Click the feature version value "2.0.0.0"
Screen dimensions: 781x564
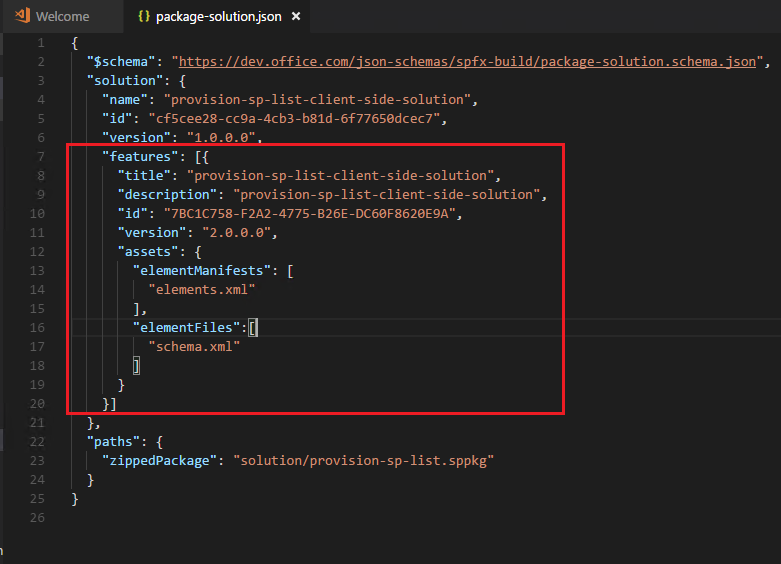237,232
